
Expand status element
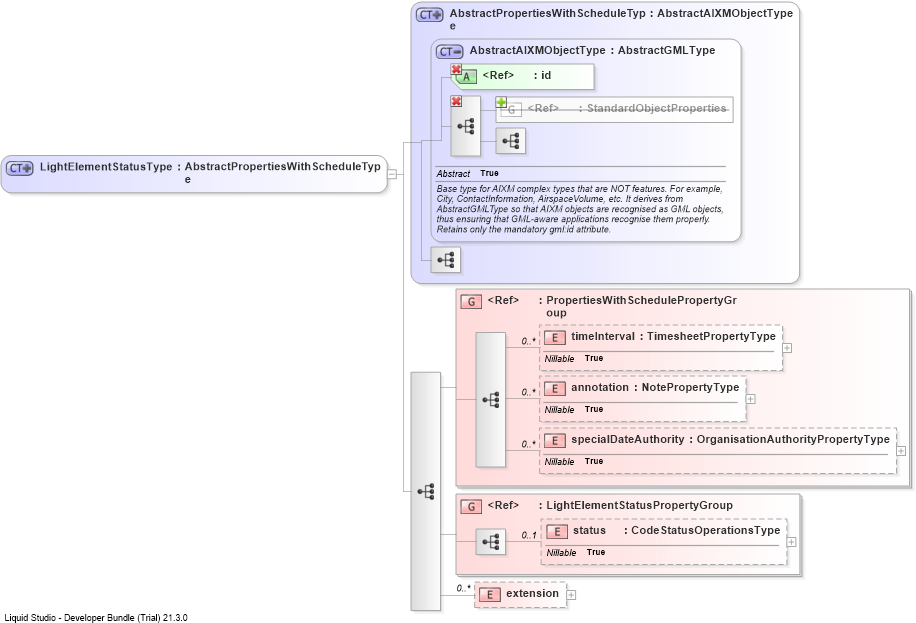(x=791, y=542)
